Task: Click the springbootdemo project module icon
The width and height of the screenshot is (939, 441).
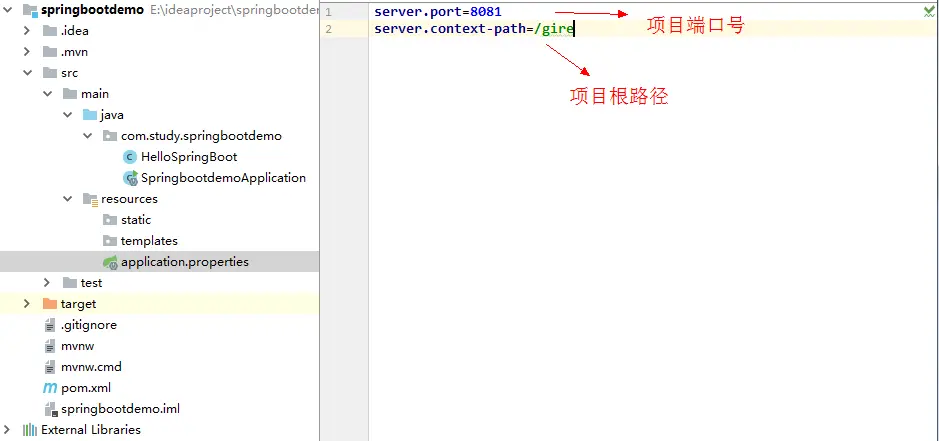Action: click(30, 10)
